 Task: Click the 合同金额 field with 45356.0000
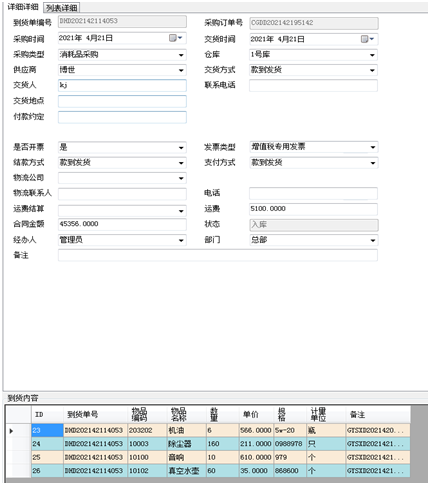point(122,224)
